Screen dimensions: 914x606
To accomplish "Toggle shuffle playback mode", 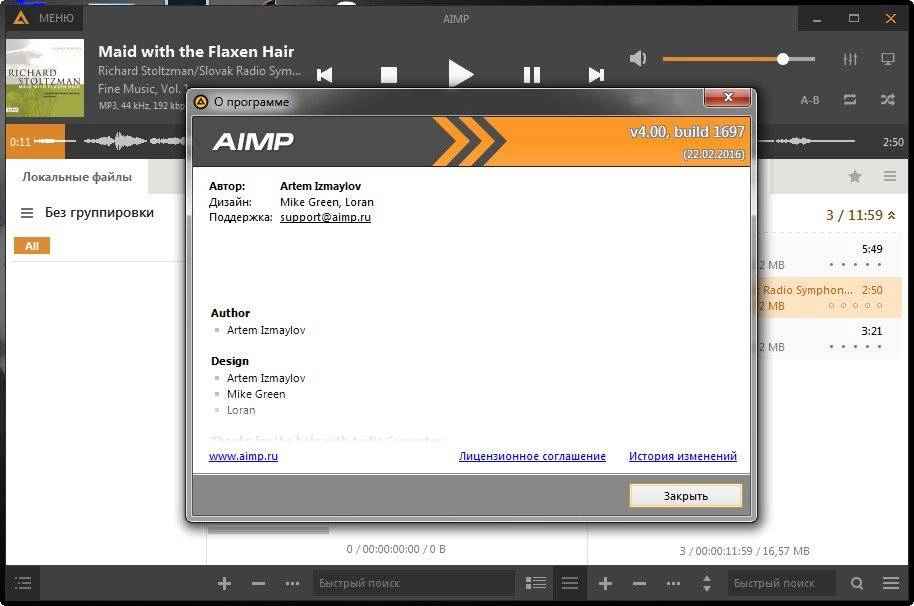I will coord(888,100).
